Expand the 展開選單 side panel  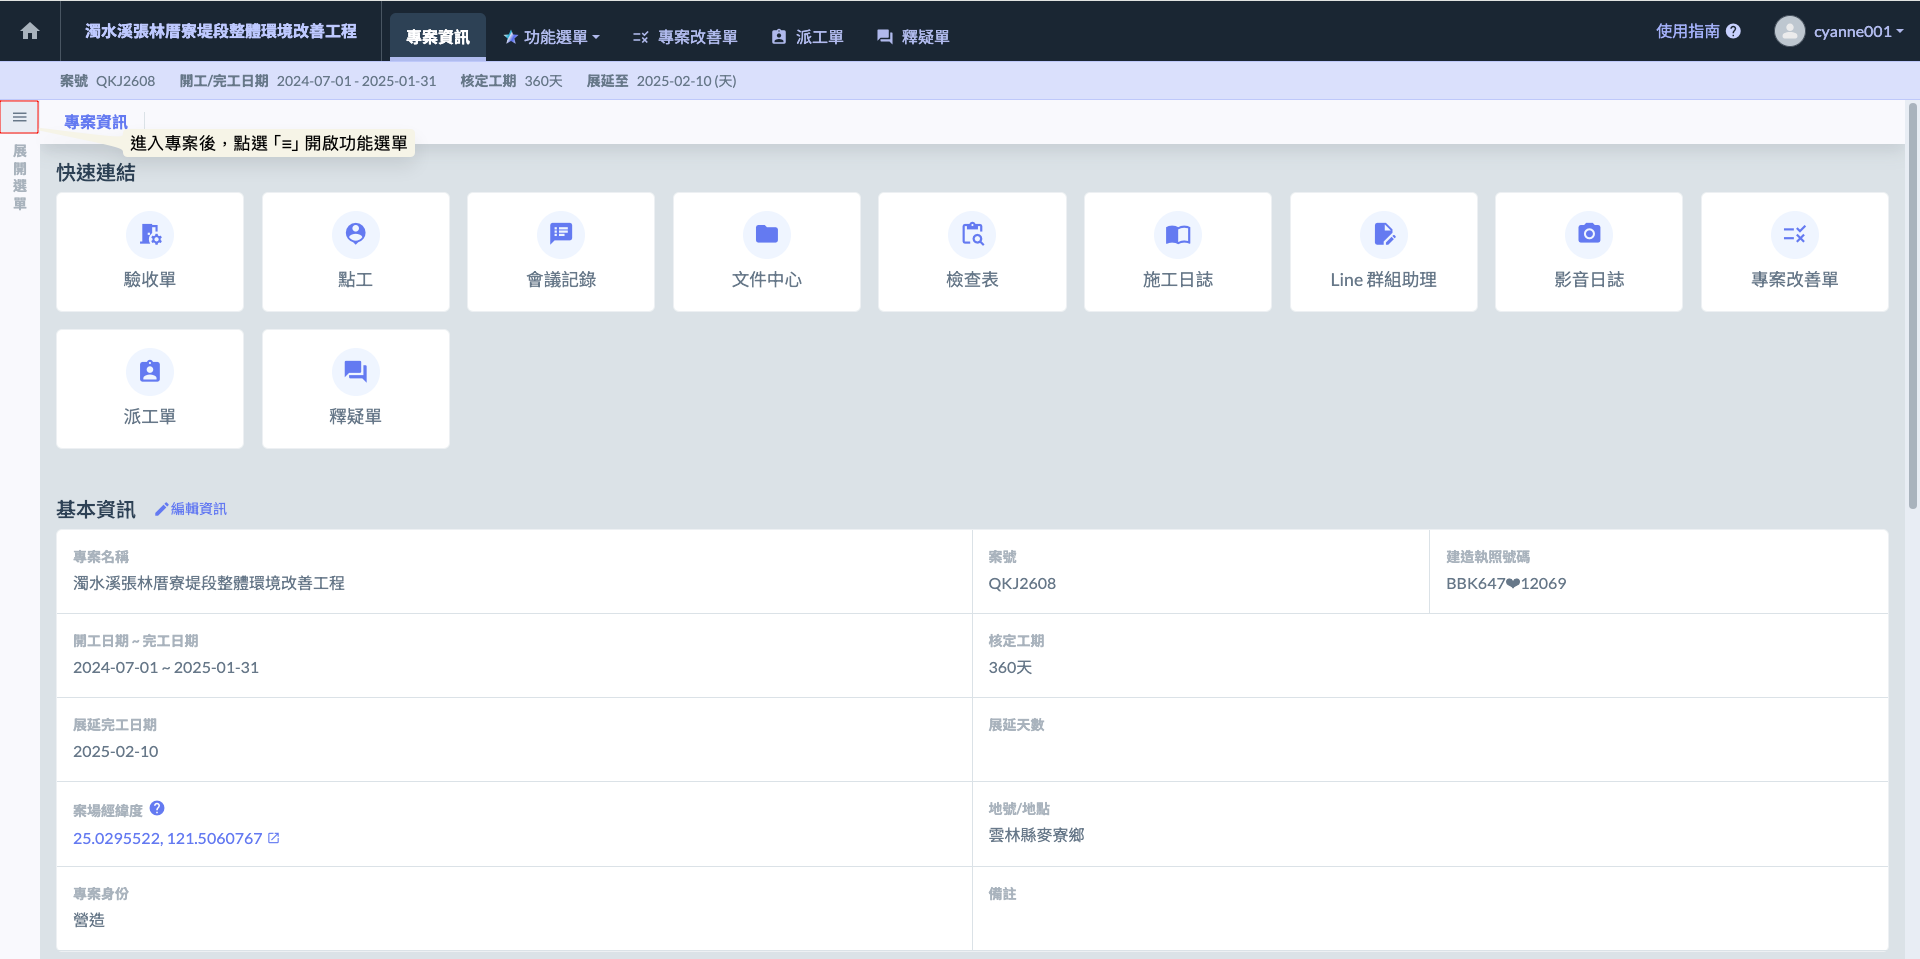20,177
